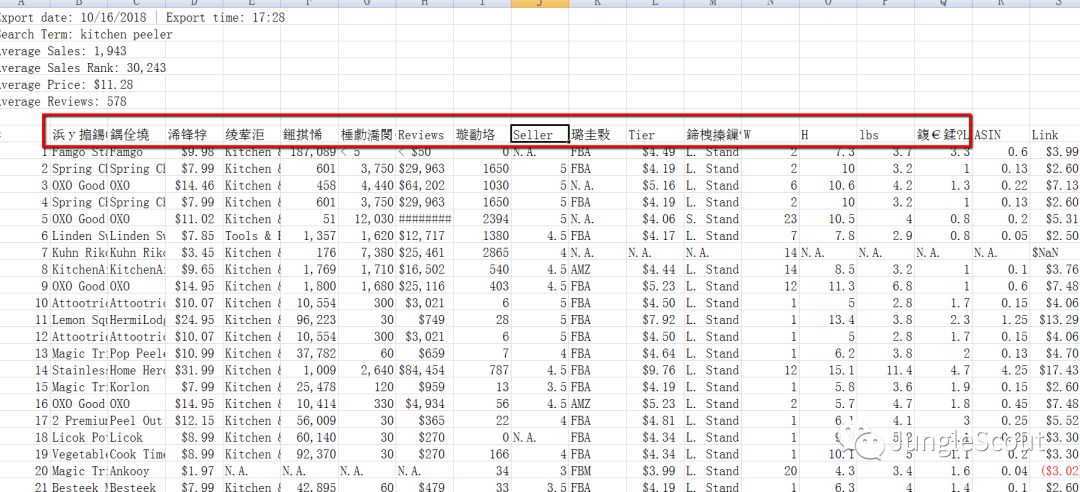
Task: Select the 2865 reviews cell
Action: (x=482, y=253)
